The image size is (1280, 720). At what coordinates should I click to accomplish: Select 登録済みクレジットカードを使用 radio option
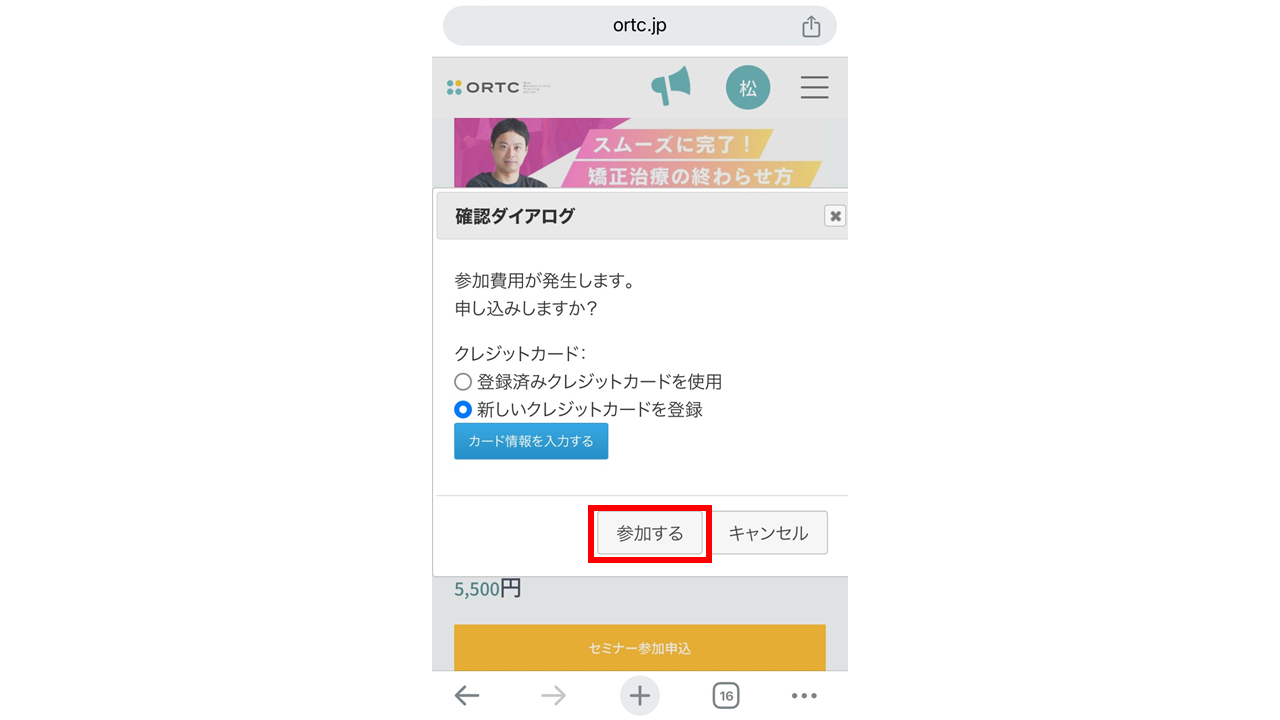pyautogui.click(x=462, y=382)
